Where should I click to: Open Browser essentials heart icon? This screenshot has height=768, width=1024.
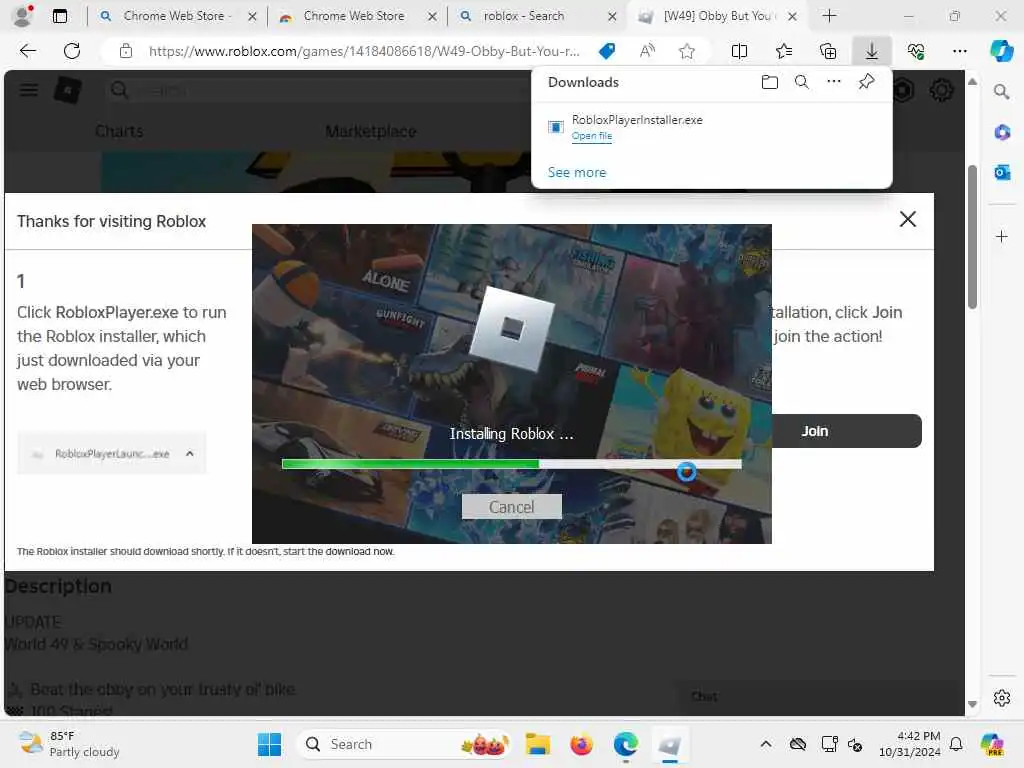click(916, 51)
